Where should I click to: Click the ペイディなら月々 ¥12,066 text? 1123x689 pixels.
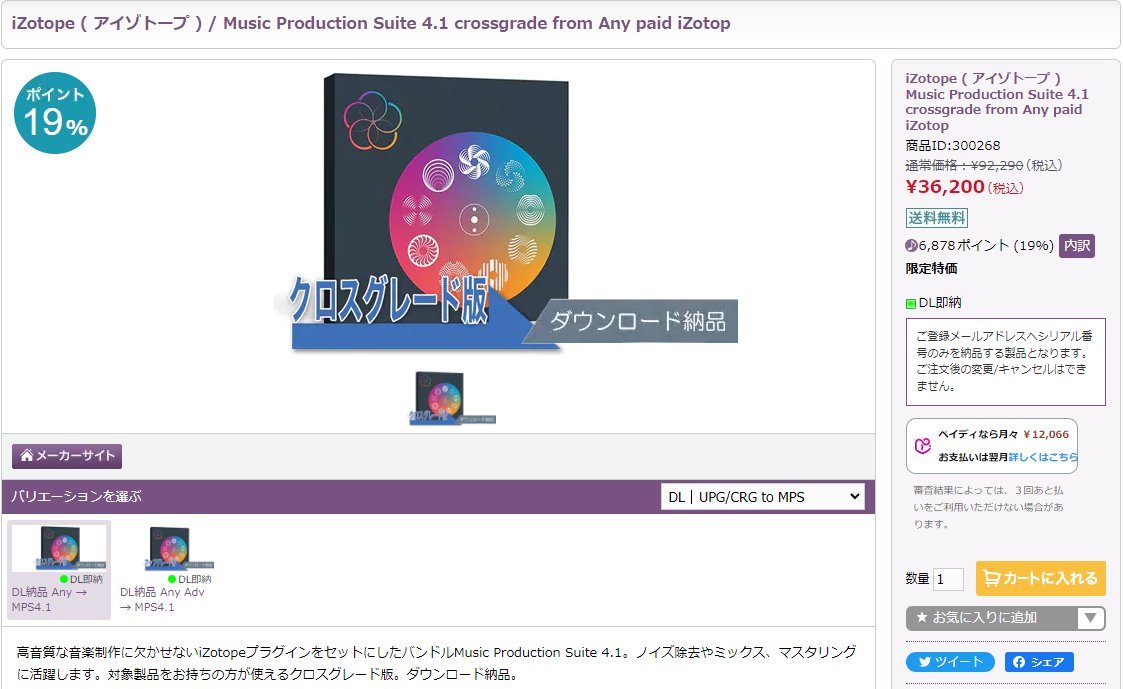[1003, 434]
